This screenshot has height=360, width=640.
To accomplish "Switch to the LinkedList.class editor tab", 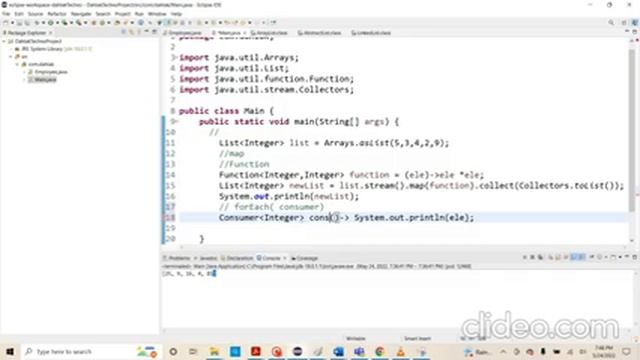I will click(x=371, y=33).
